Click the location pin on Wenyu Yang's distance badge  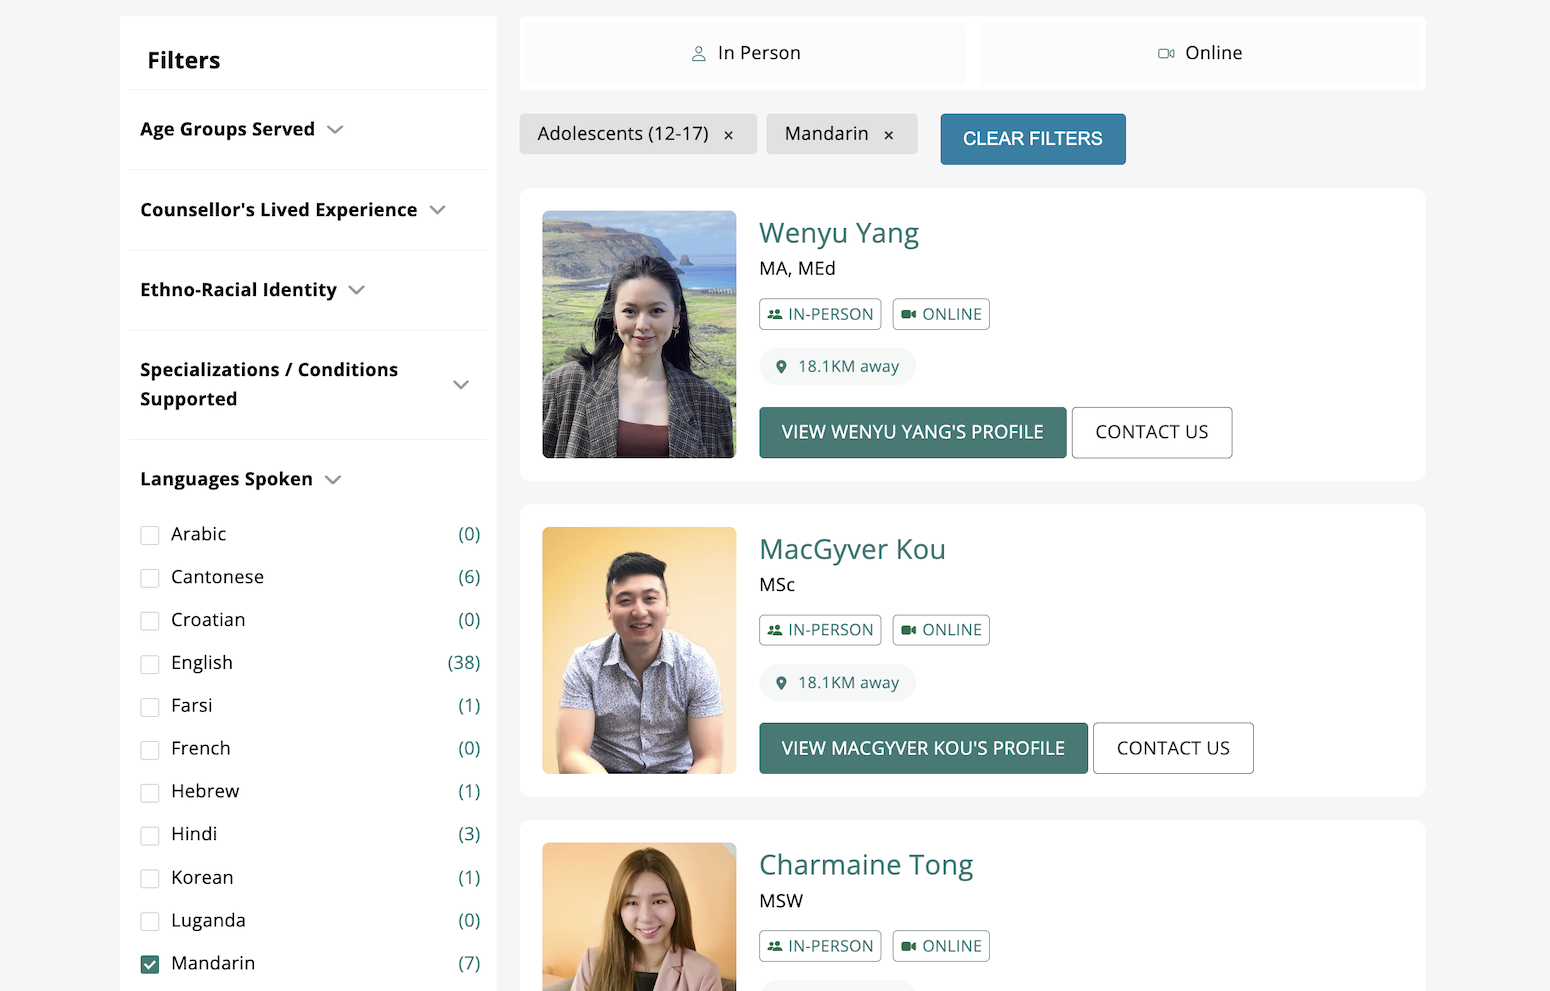click(781, 366)
